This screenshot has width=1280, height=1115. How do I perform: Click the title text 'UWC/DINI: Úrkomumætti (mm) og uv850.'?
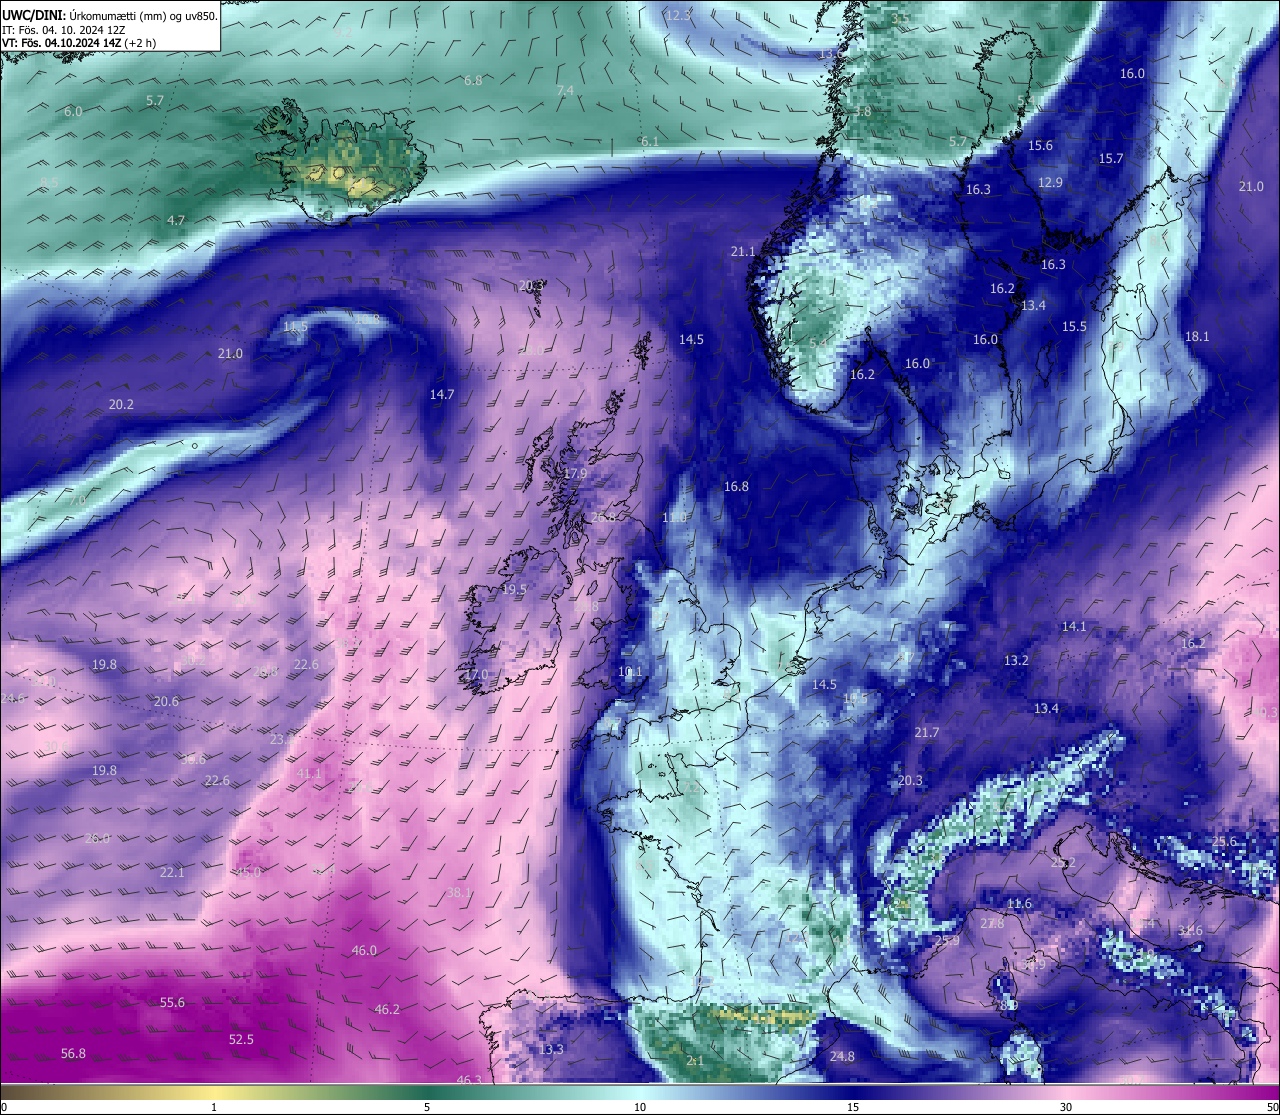click(109, 15)
